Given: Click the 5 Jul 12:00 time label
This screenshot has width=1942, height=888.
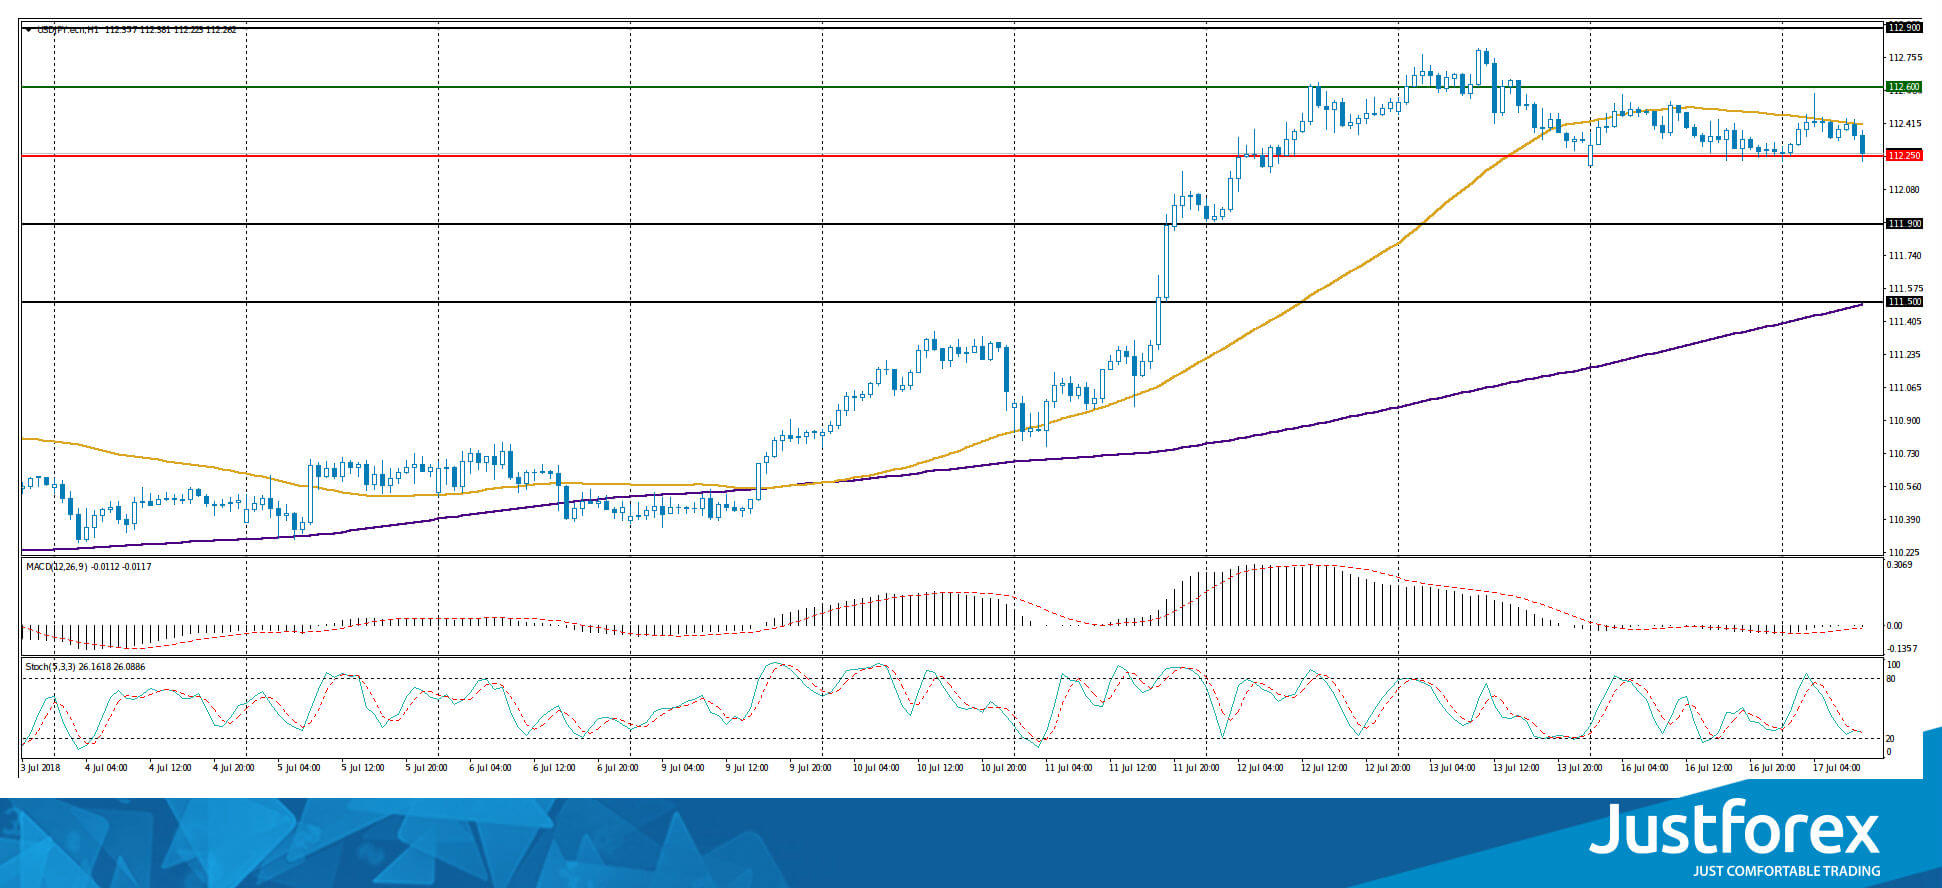Looking at the screenshot, I should tap(362, 768).
